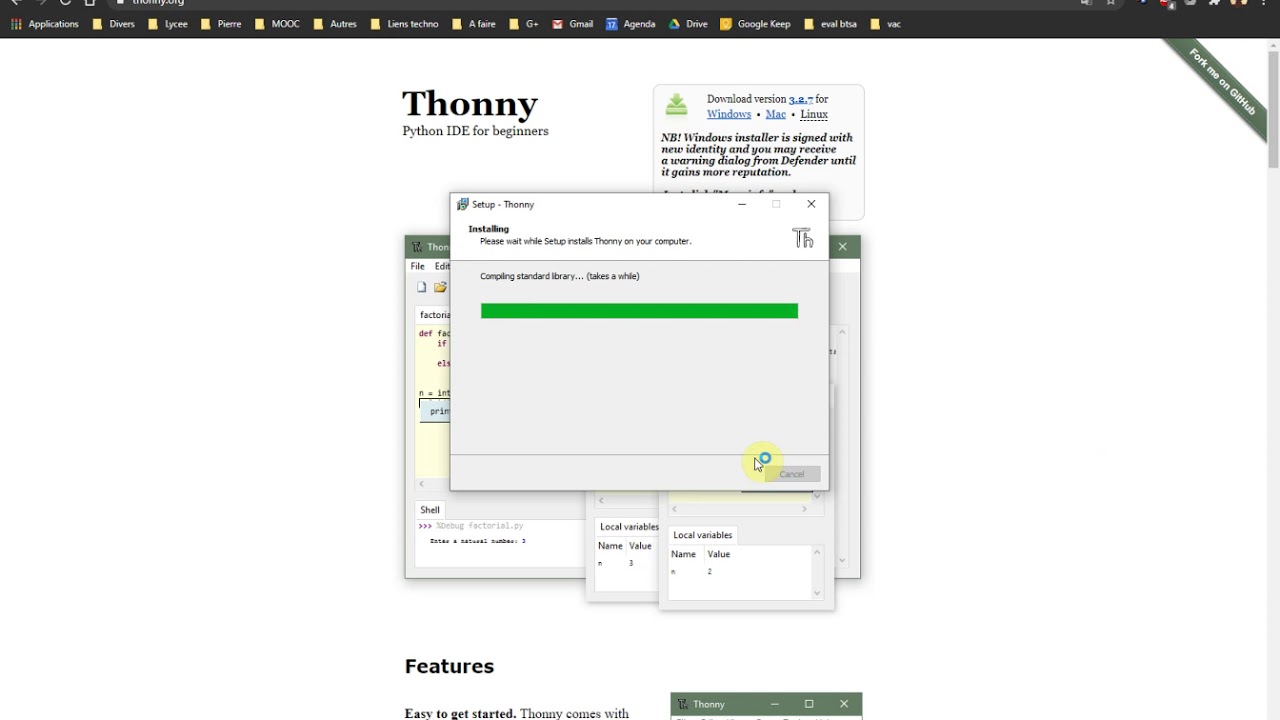
Task: Open the eval btsa bookmark folder
Action: [x=830, y=24]
